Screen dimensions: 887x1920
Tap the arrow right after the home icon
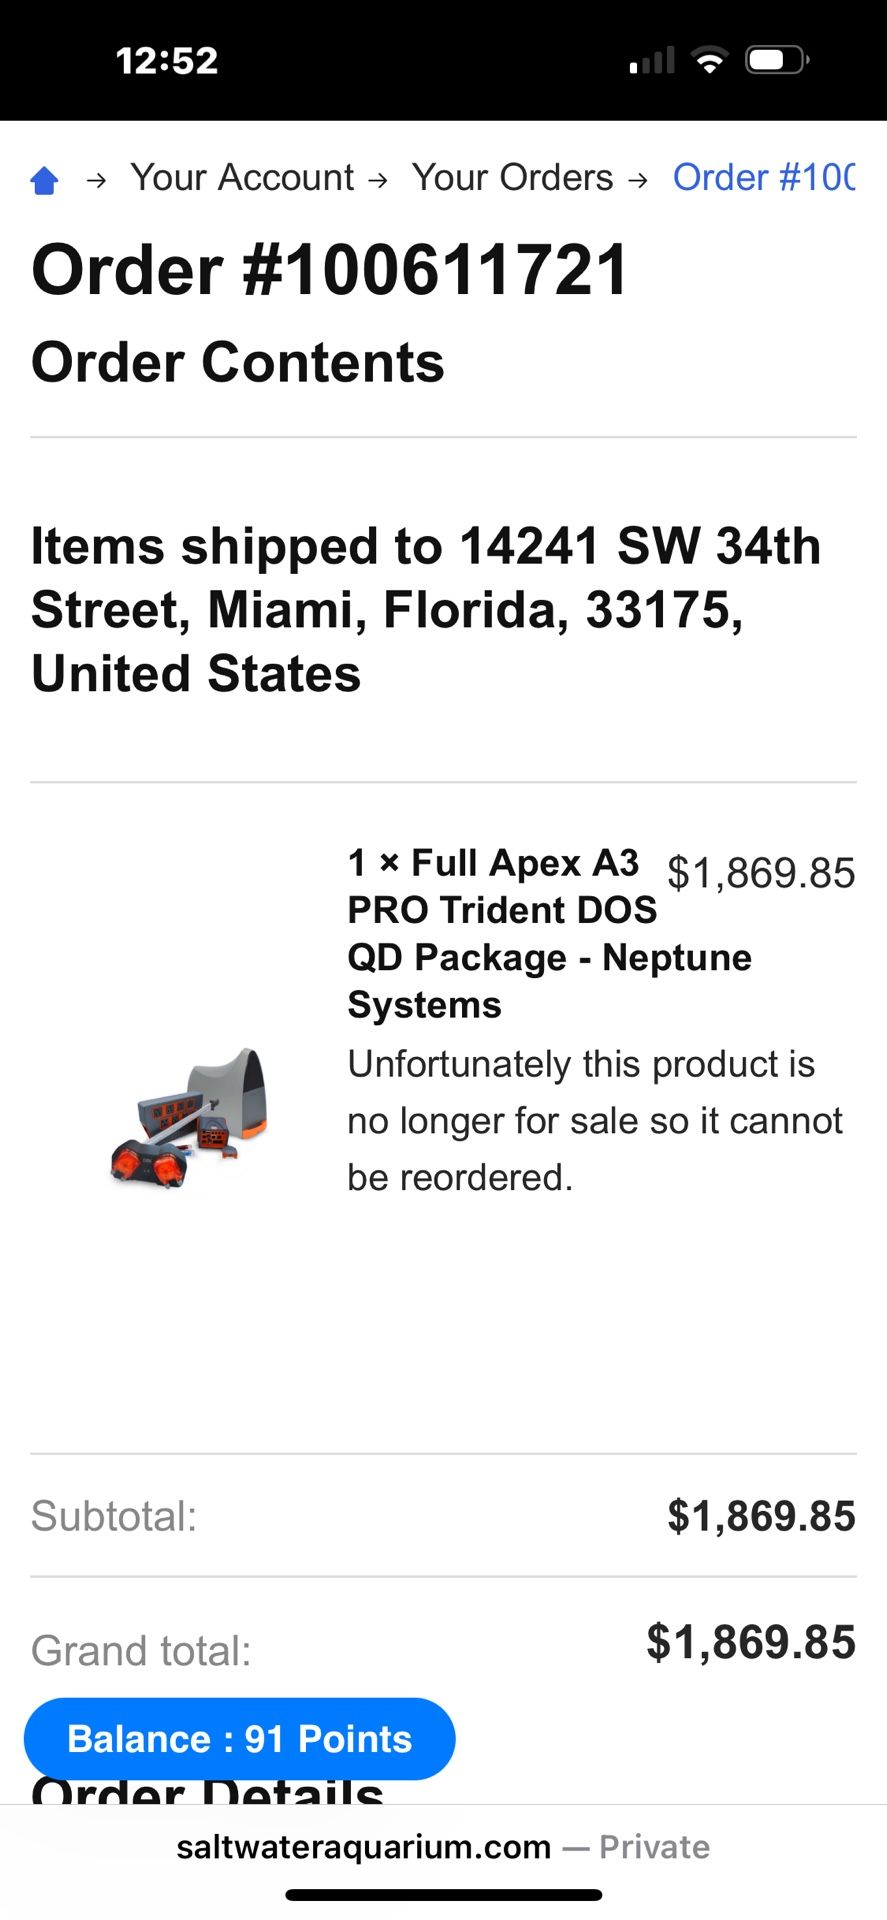(x=97, y=180)
